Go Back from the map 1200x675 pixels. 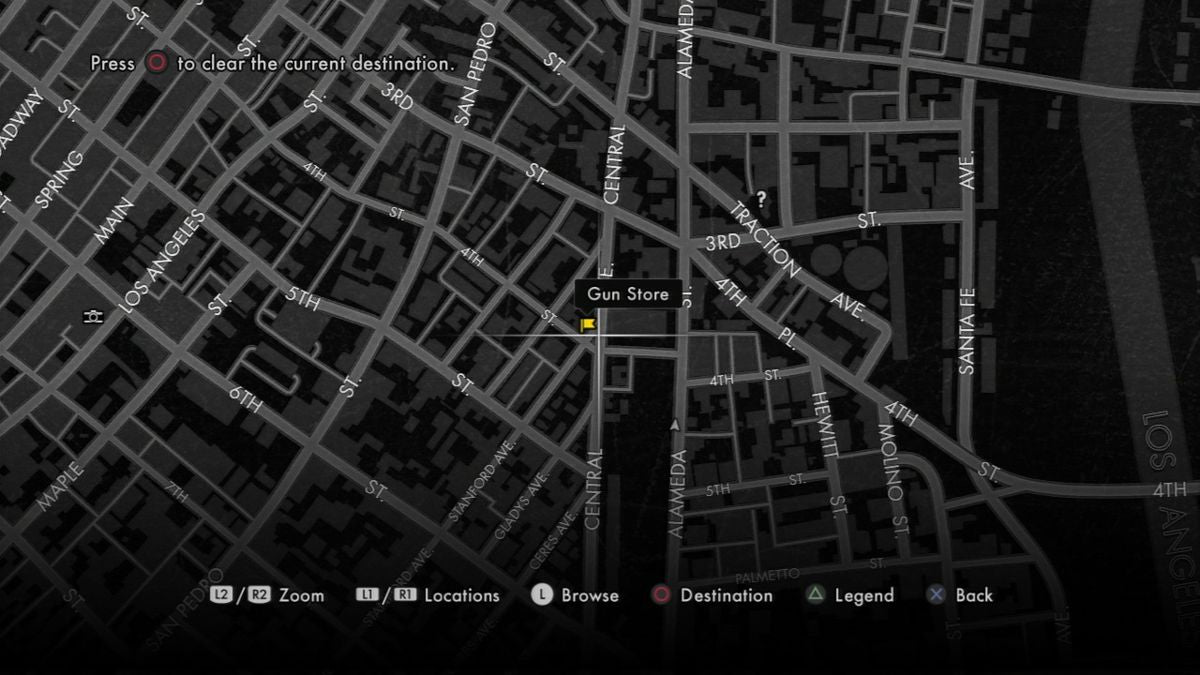[974, 595]
